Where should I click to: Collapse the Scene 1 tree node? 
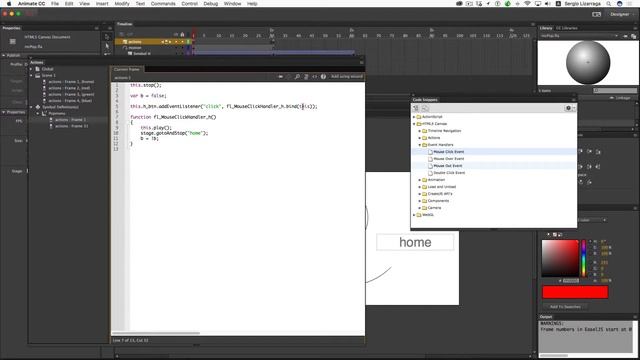[x=31, y=76]
